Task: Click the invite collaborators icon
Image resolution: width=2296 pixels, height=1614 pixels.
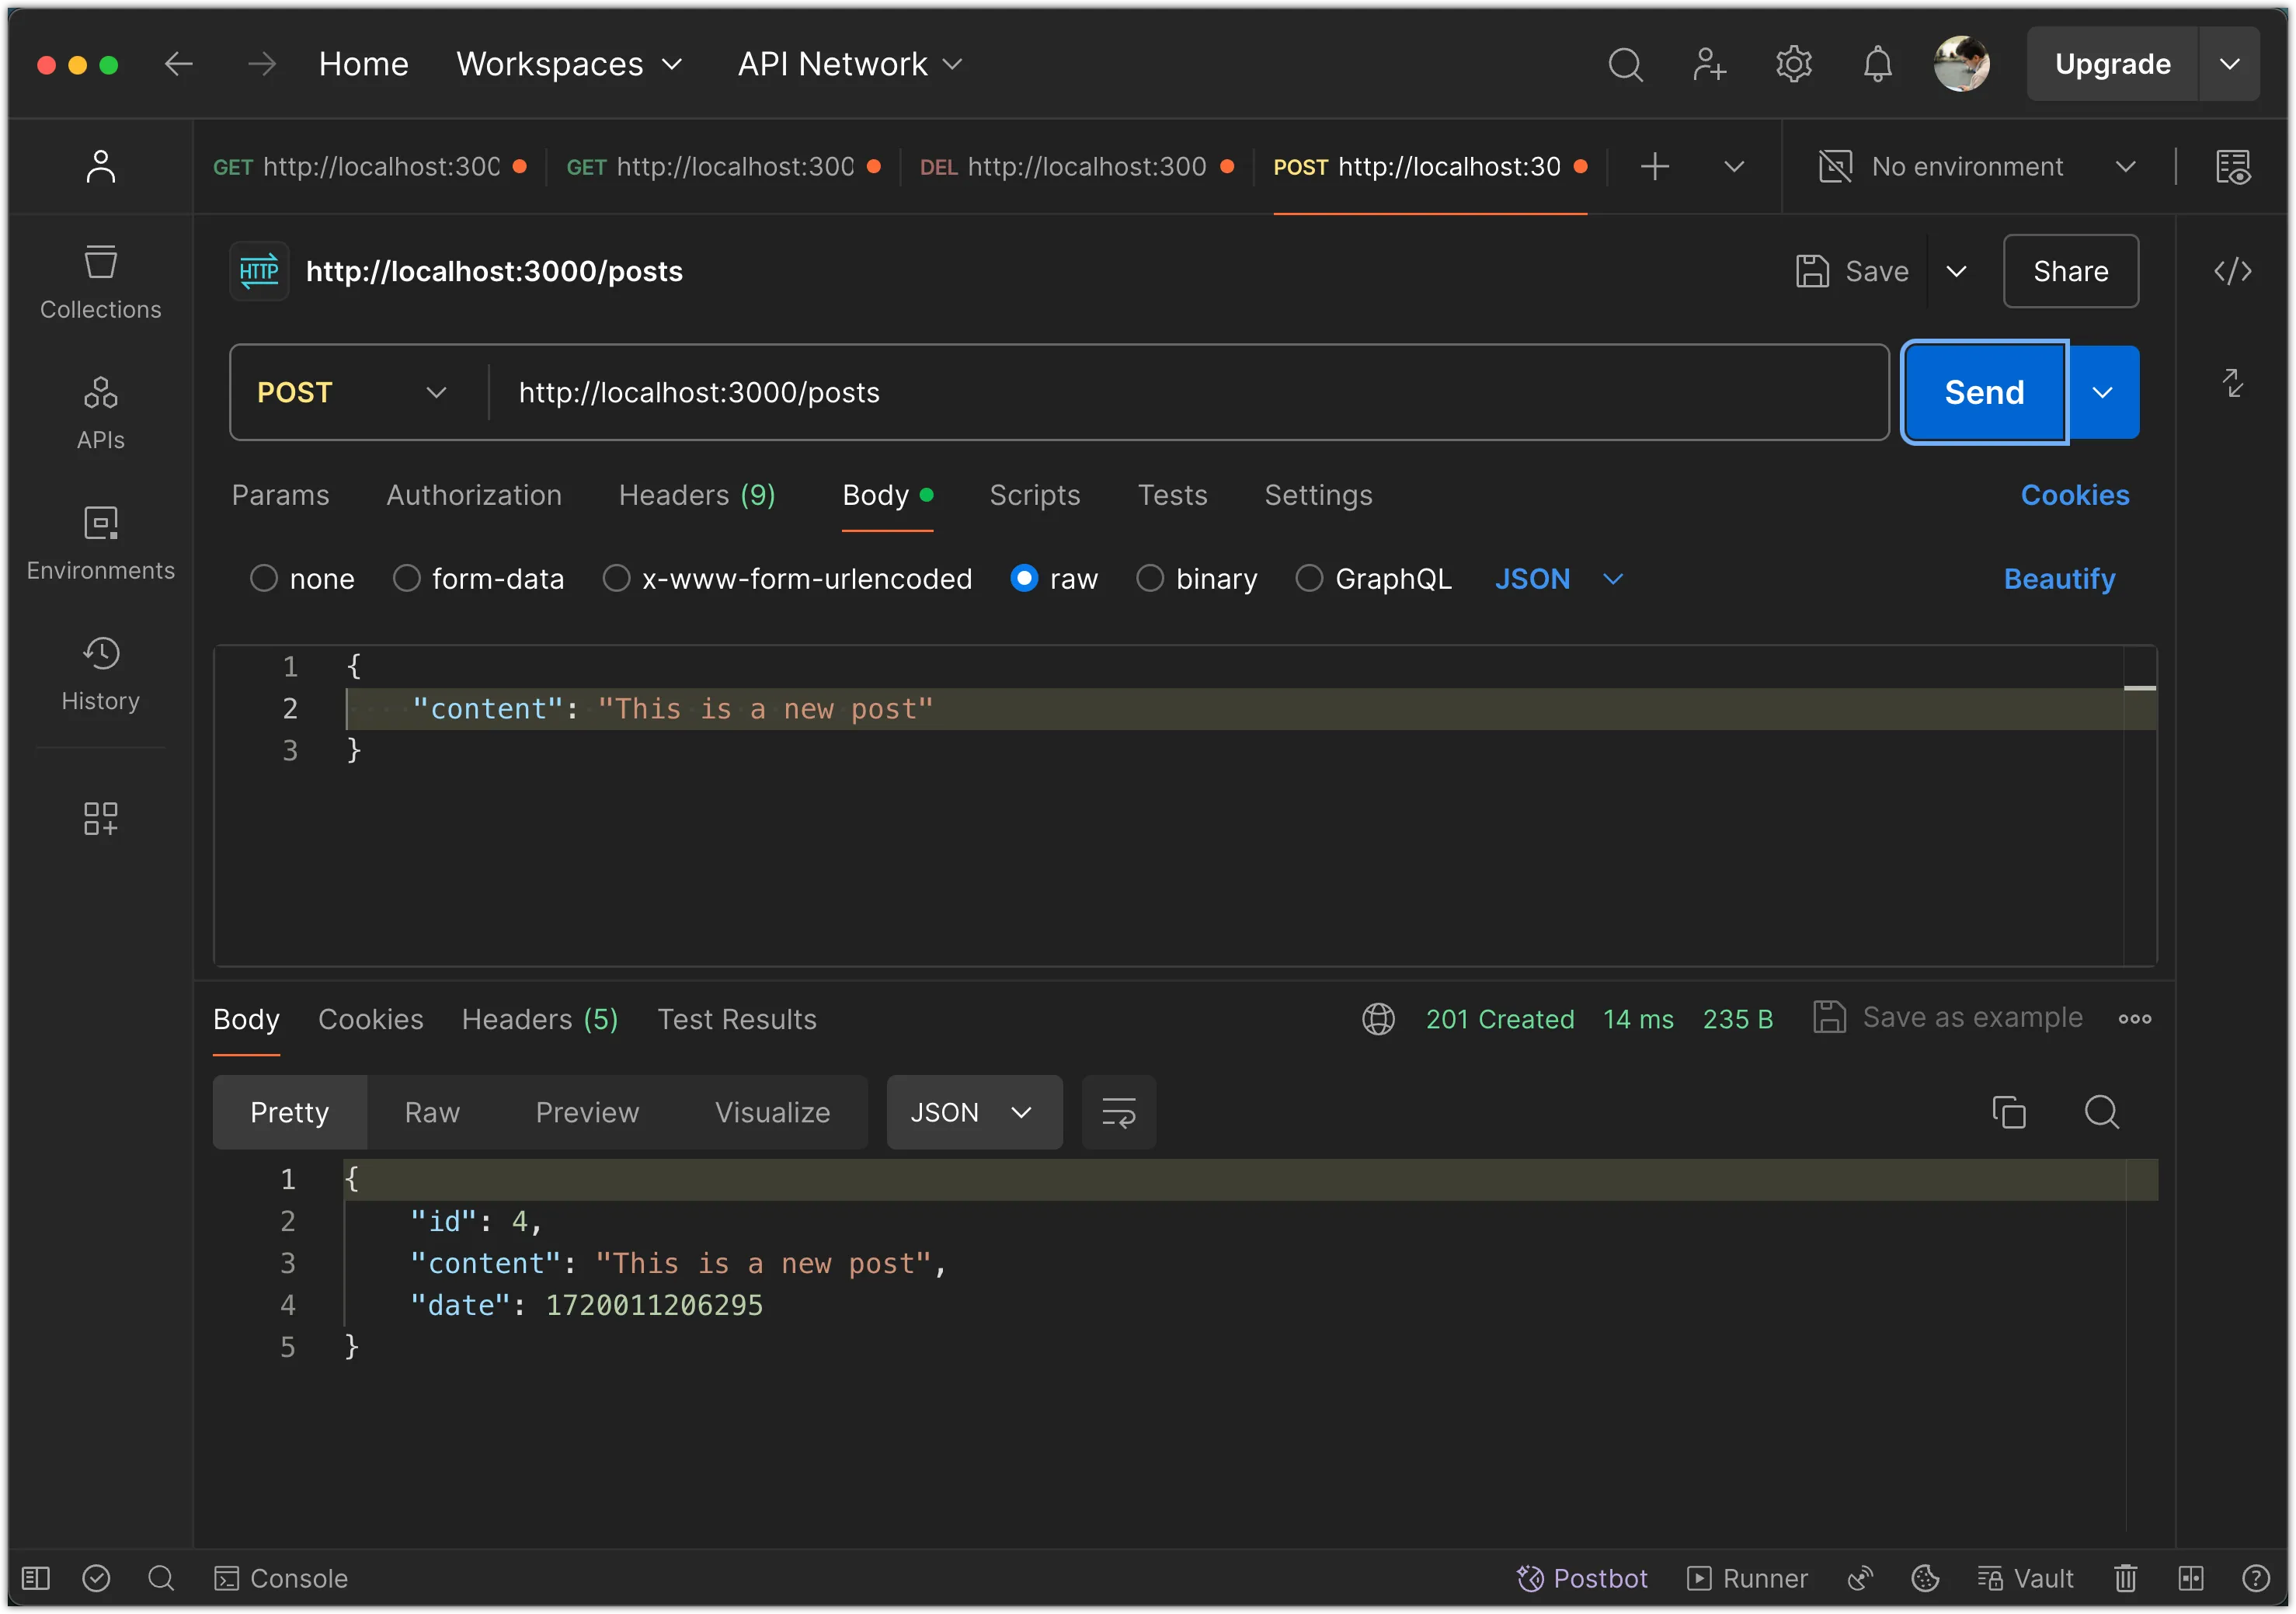Action: [x=1709, y=64]
